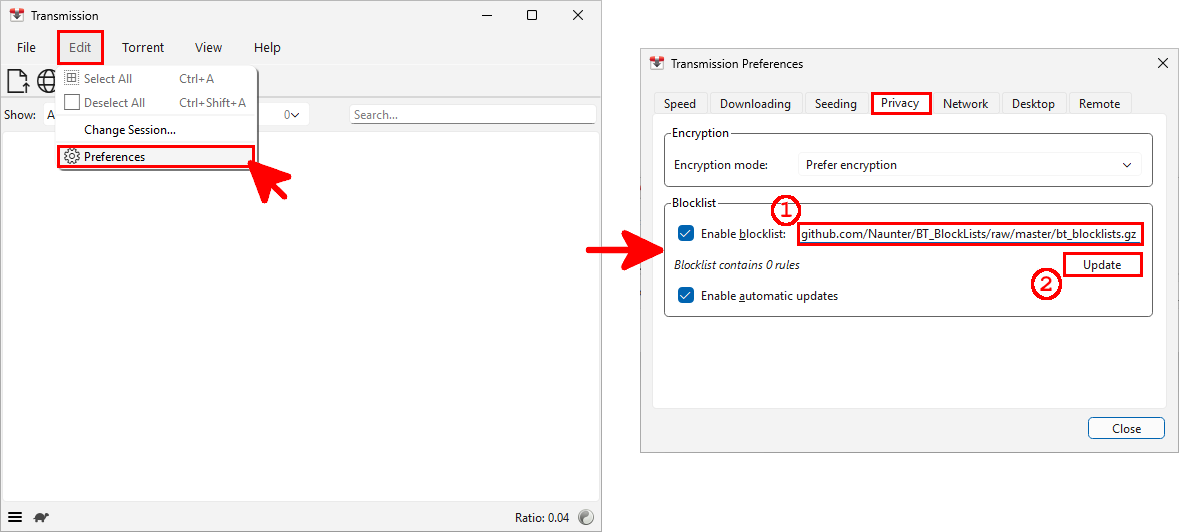Click the X on the Preferences title bar
1179x532 pixels.
(x=1162, y=64)
